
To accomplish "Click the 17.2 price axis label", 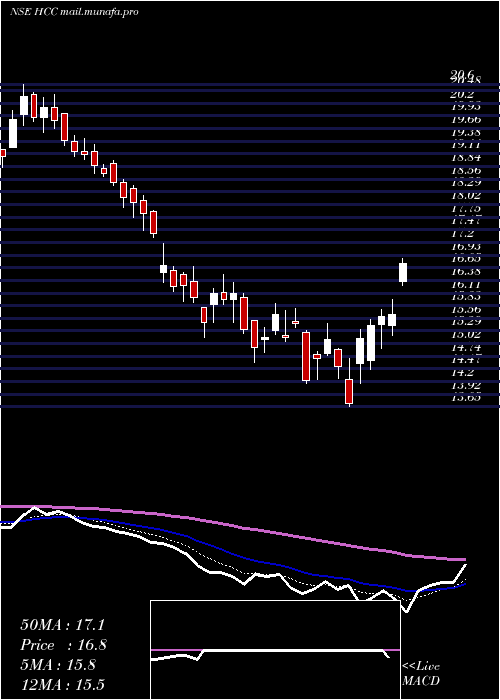I will click(x=462, y=233).
